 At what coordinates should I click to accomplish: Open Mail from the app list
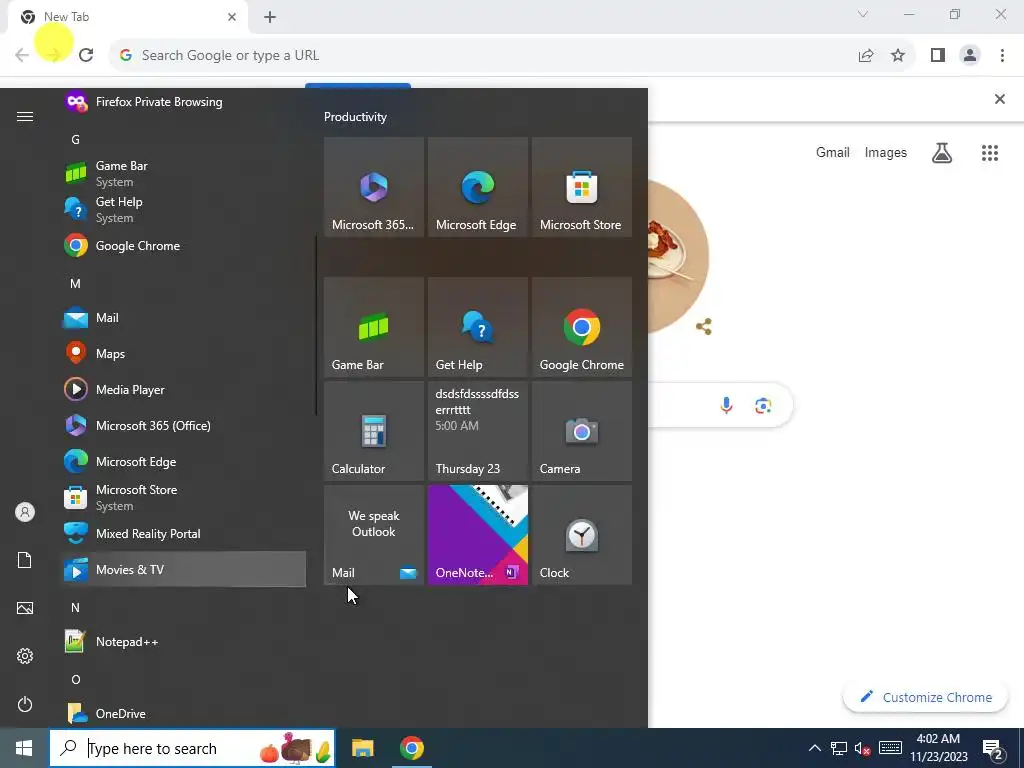click(183, 318)
